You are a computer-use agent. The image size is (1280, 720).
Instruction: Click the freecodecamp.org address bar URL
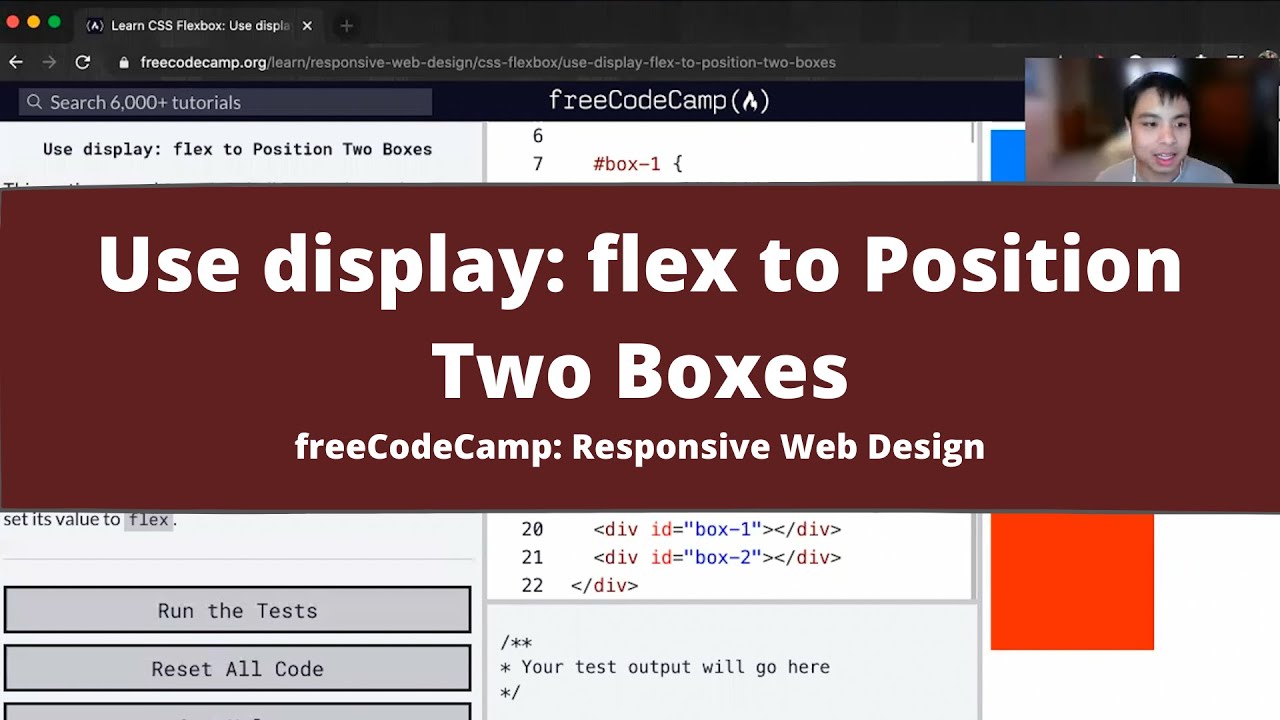(x=488, y=62)
